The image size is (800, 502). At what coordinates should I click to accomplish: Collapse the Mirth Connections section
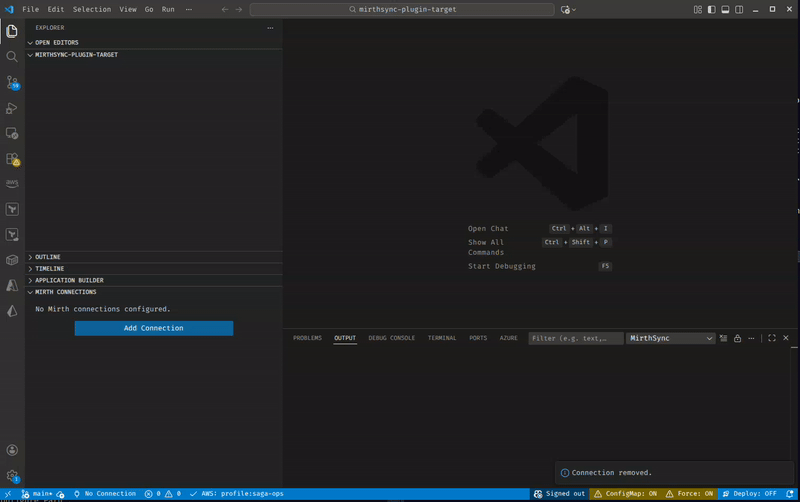click(154, 292)
